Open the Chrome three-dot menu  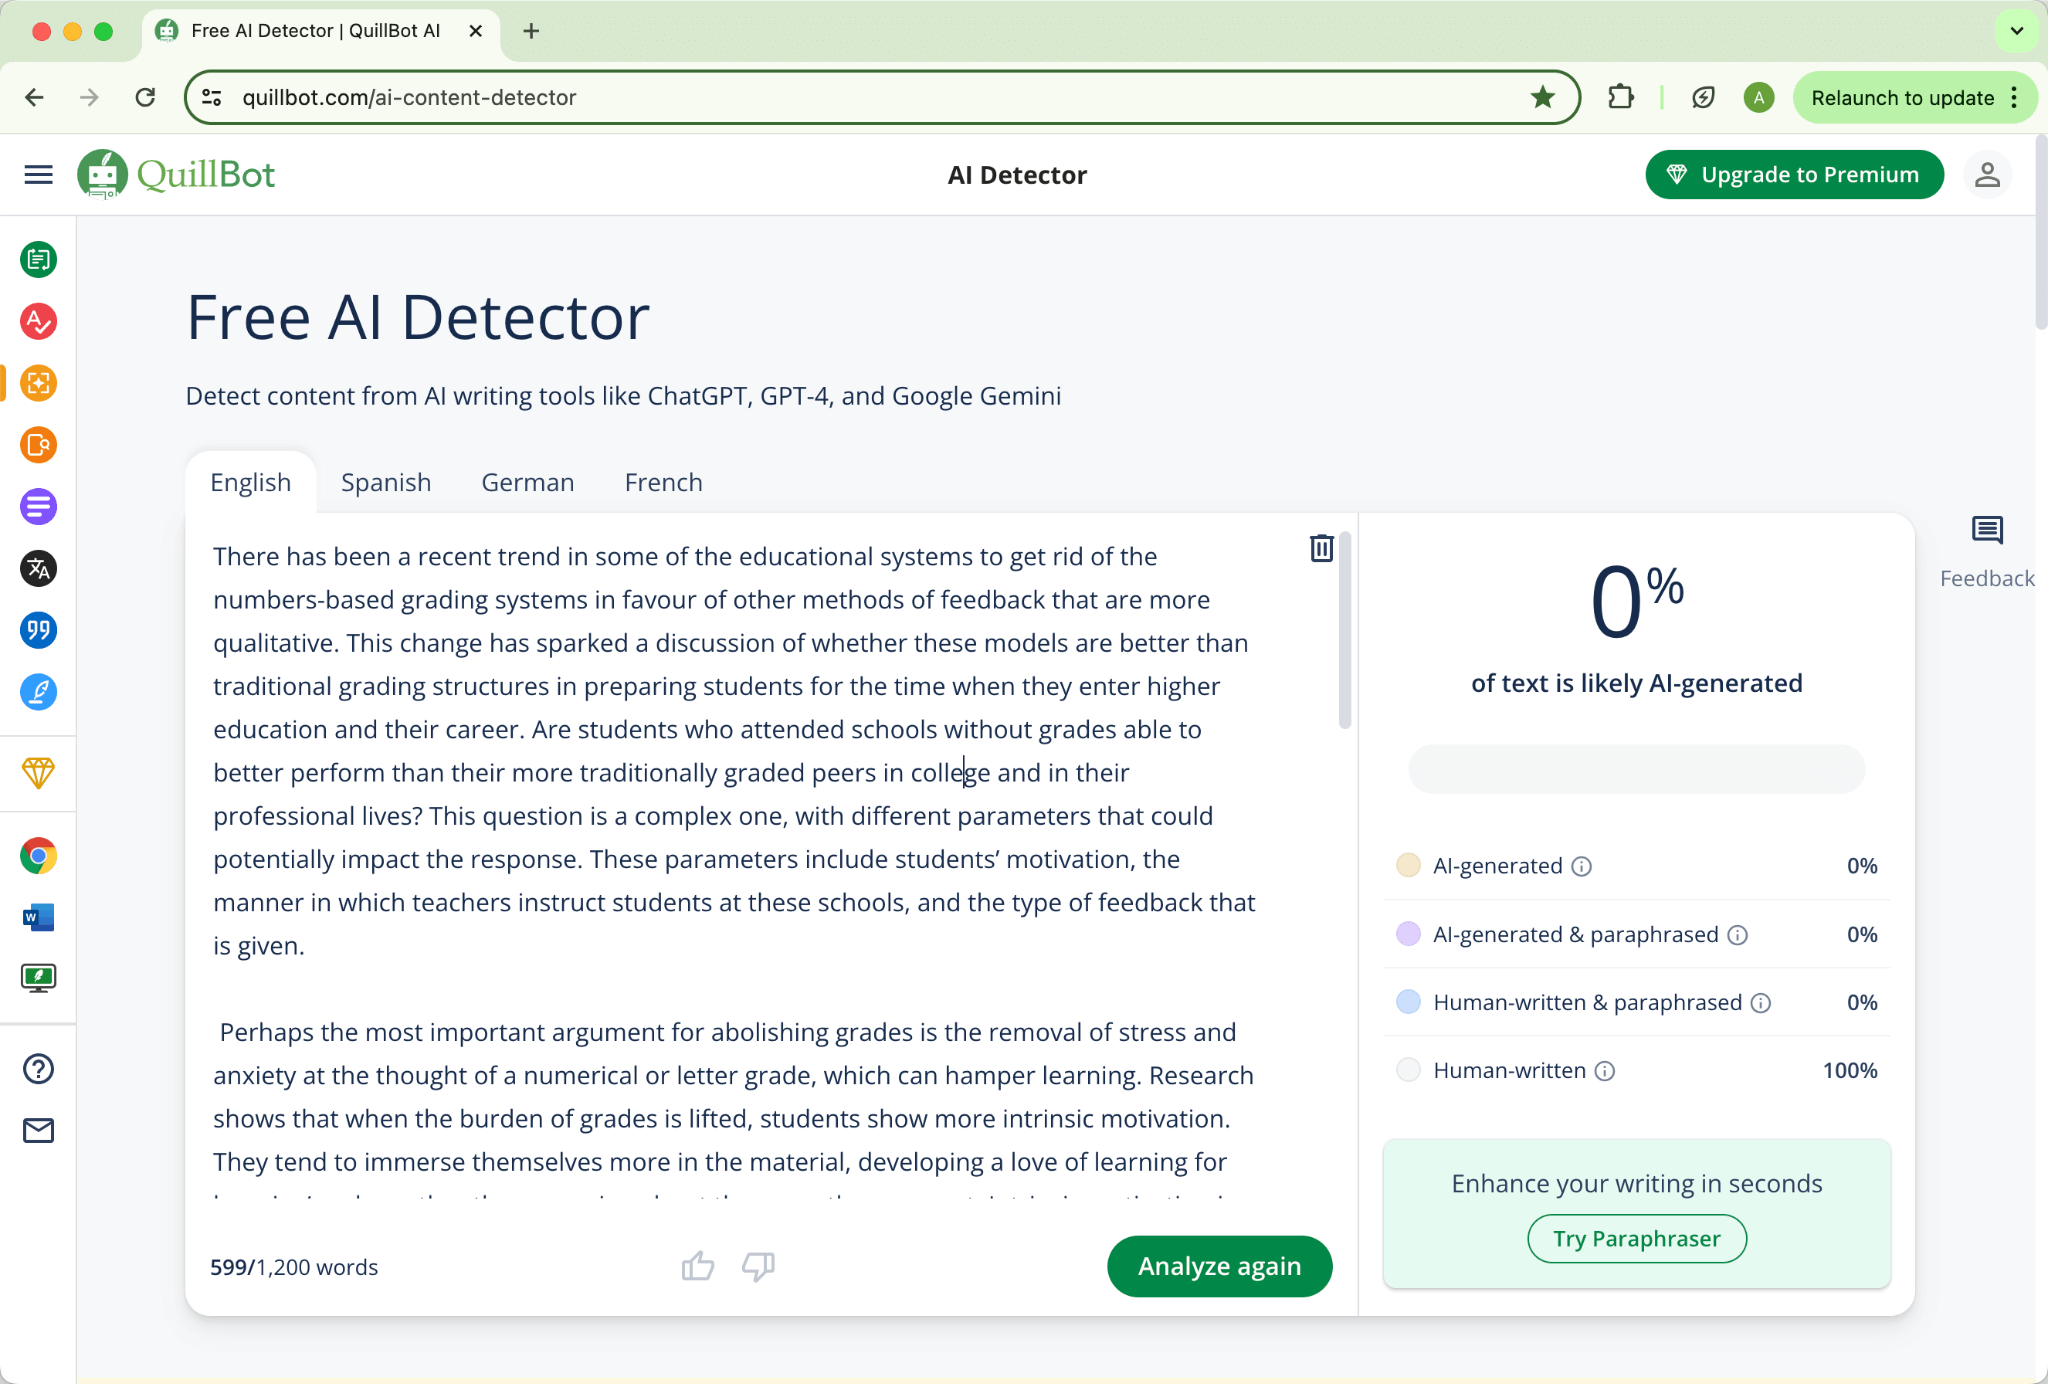tap(2014, 97)
